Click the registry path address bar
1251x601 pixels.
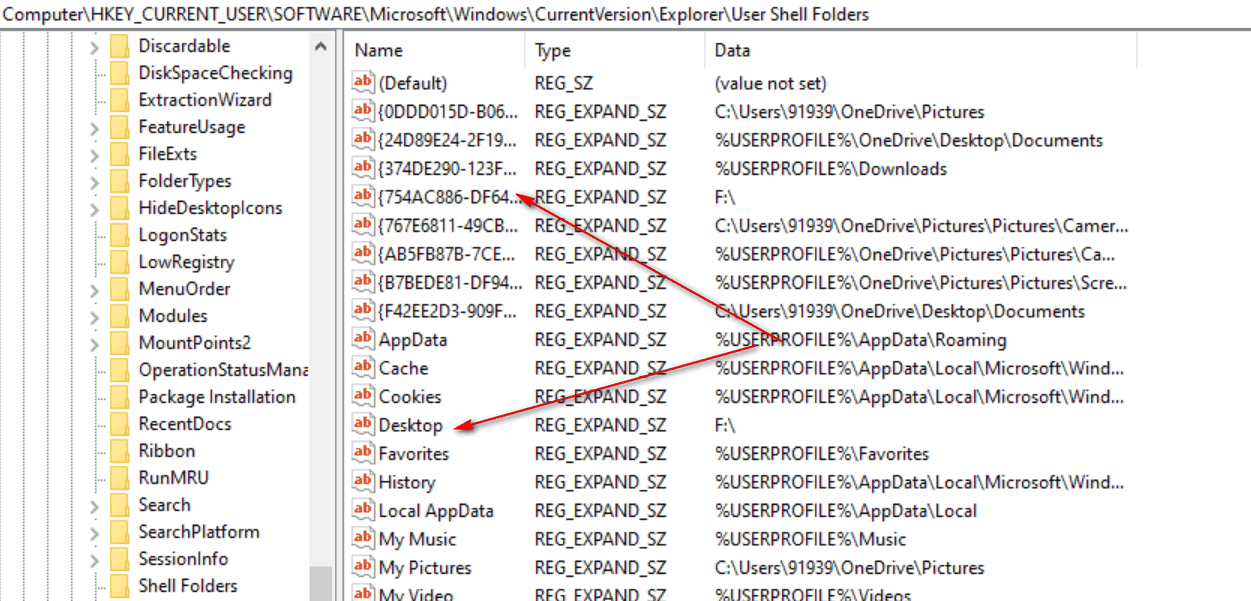click(x=625, y=14)
